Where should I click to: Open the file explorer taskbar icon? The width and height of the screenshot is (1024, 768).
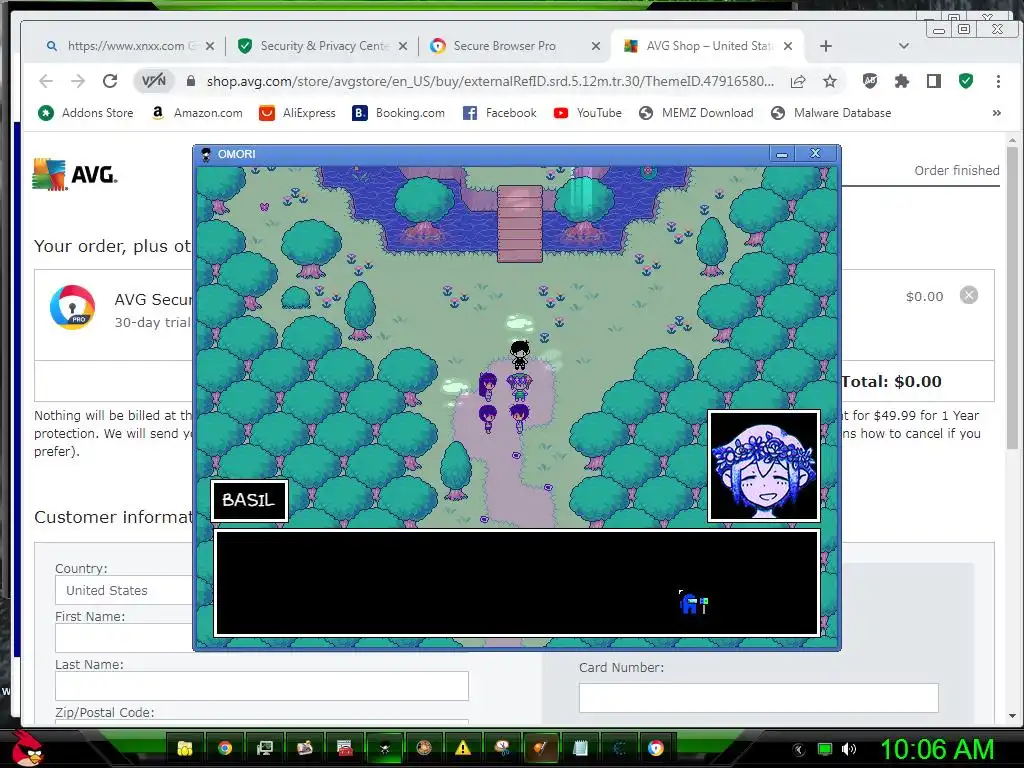pyautogui.click(x=185, y=748)
